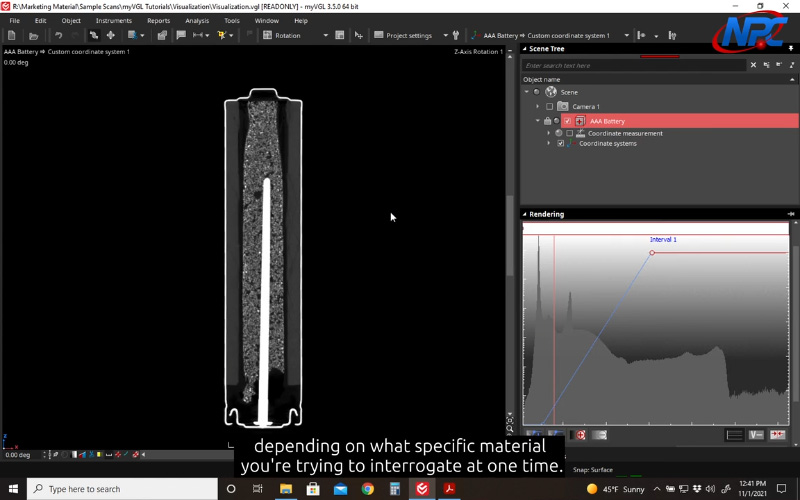
Task: Open the Rotation layout dropdown
Action: click(326, 35)
